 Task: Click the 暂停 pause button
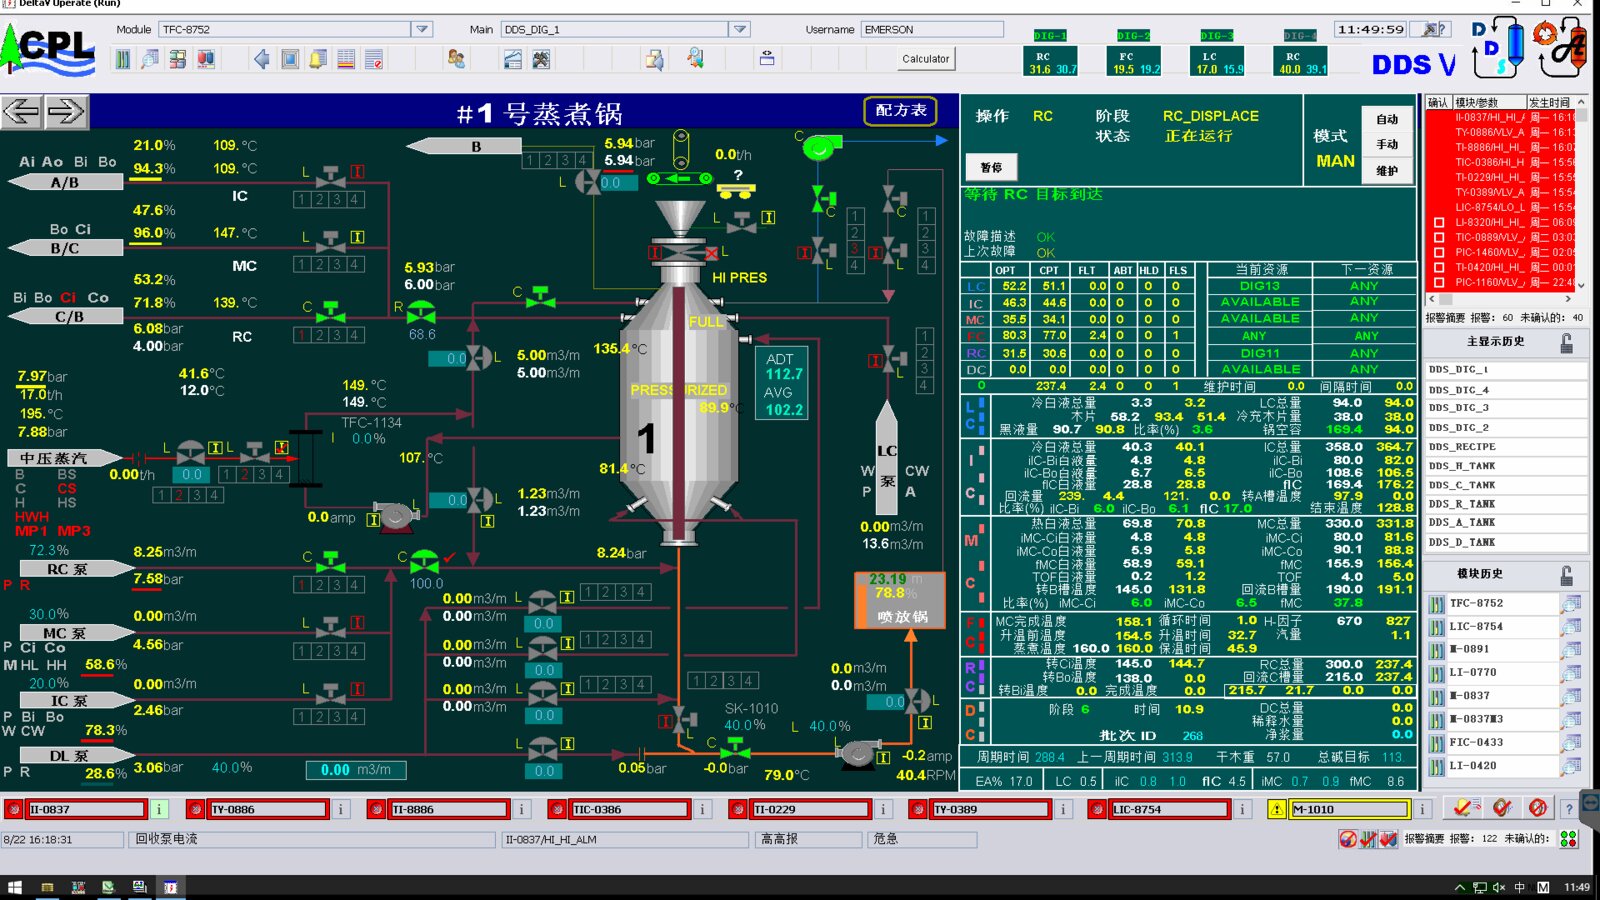(x=991, y=167)
